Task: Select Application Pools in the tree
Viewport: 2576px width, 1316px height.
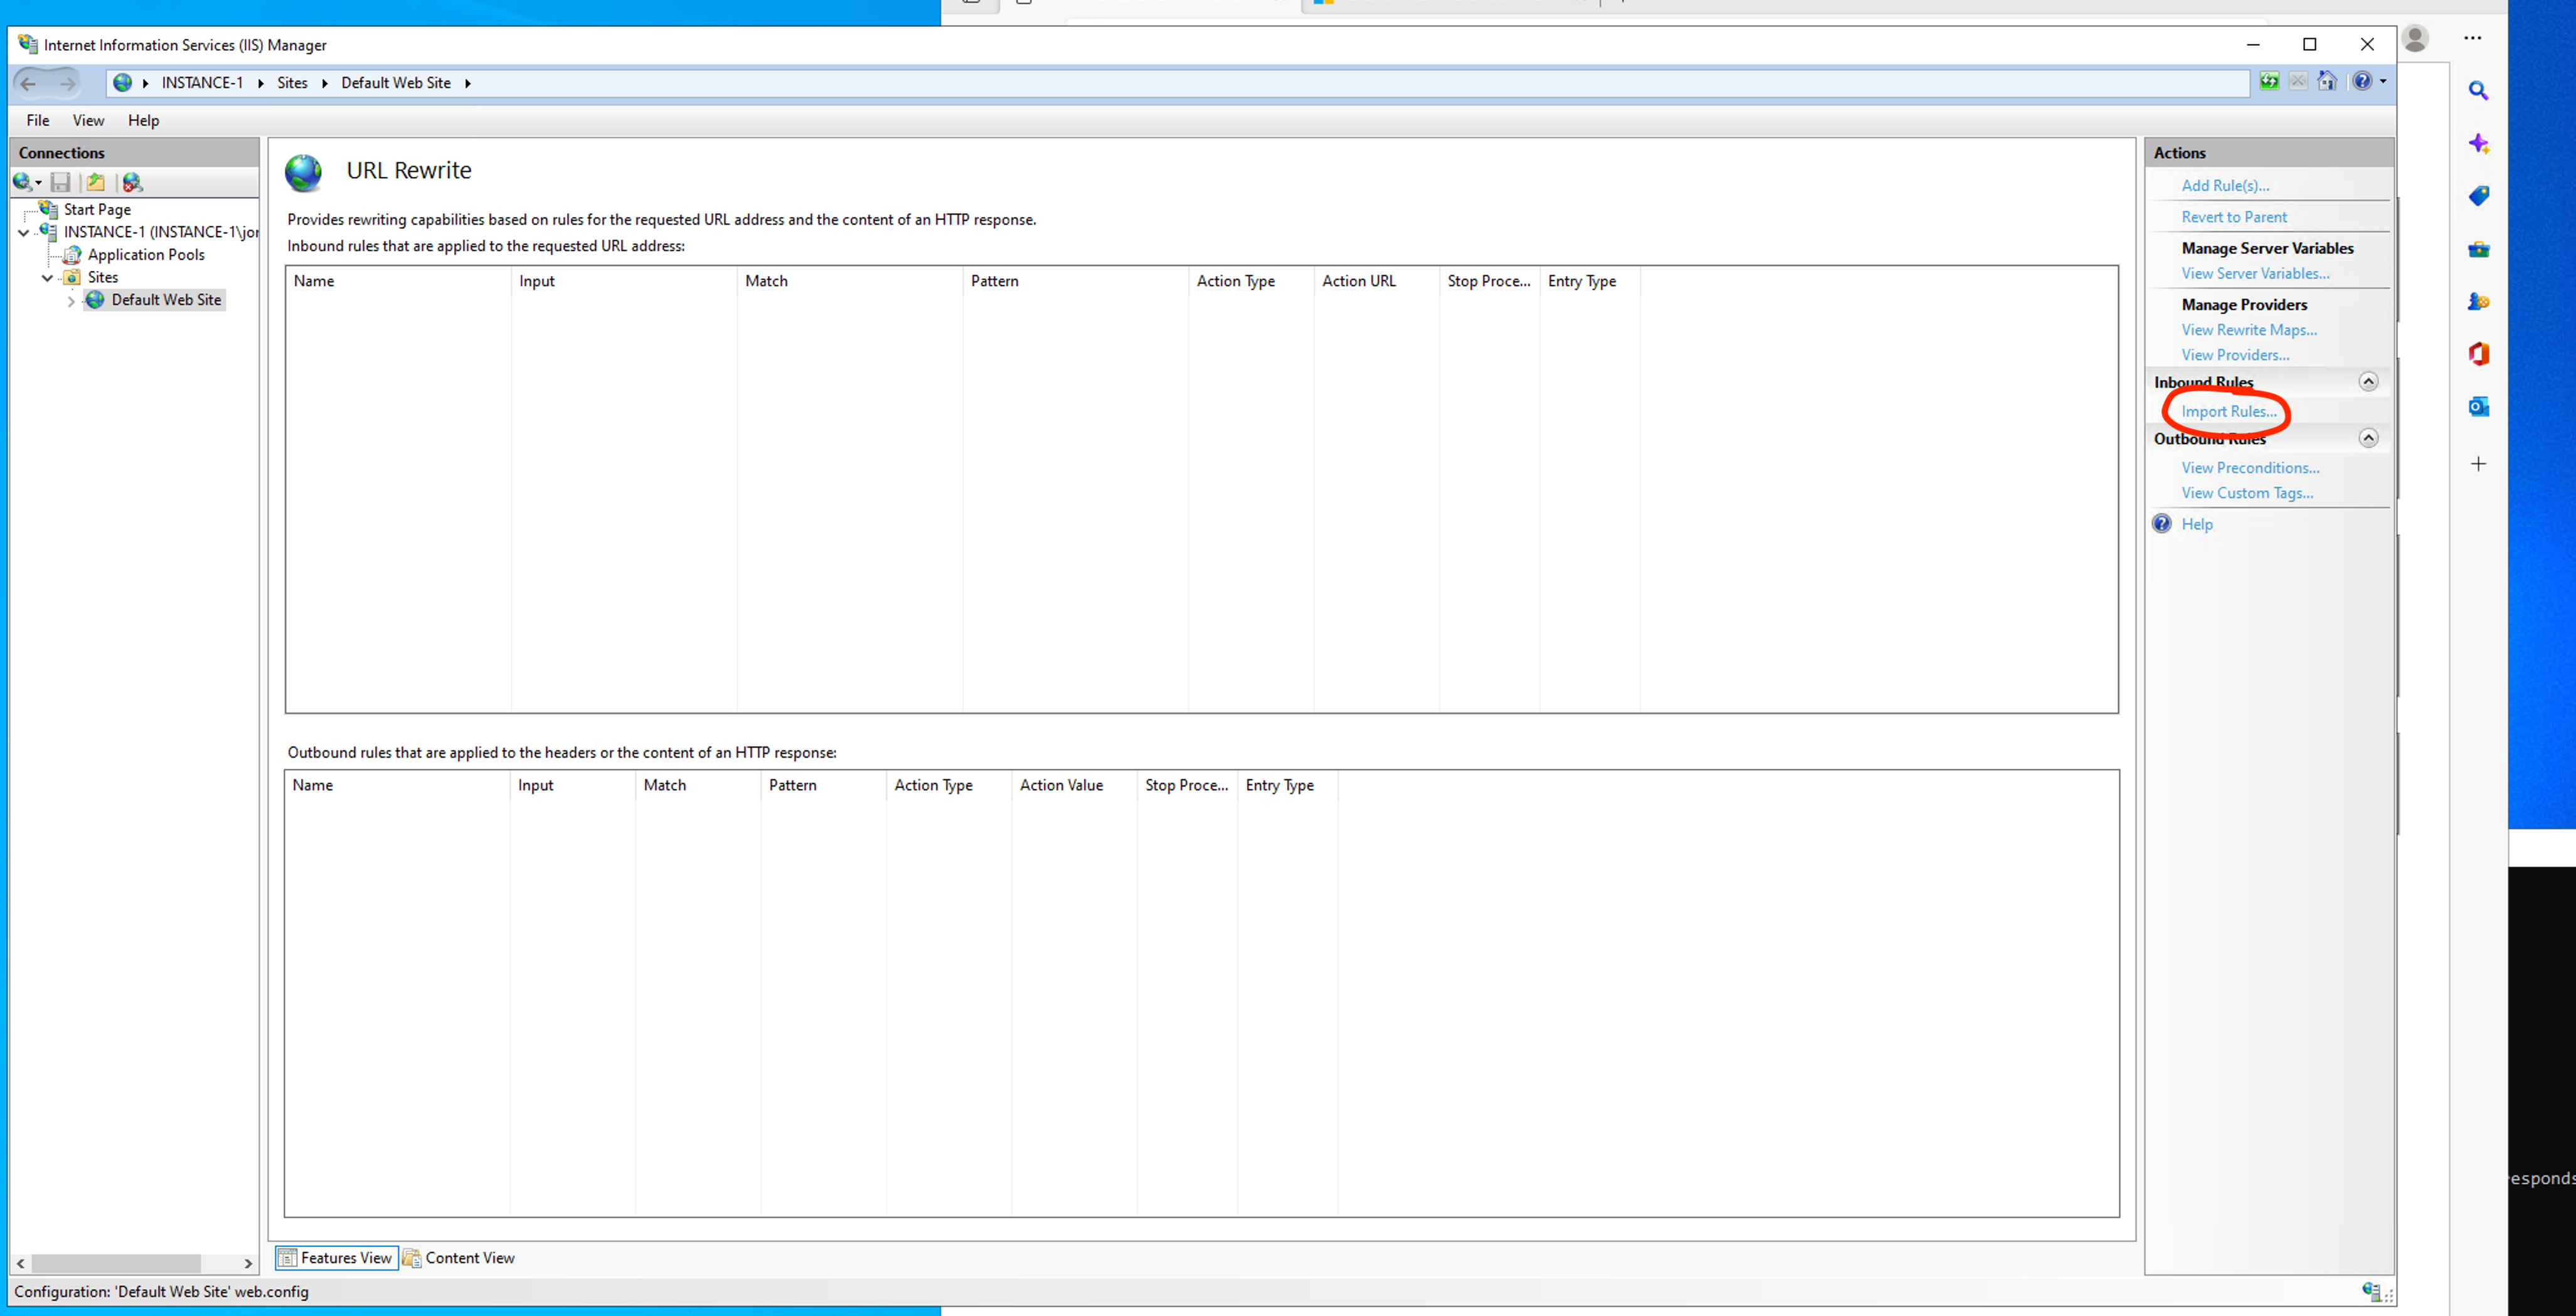Action: point(146,255)
